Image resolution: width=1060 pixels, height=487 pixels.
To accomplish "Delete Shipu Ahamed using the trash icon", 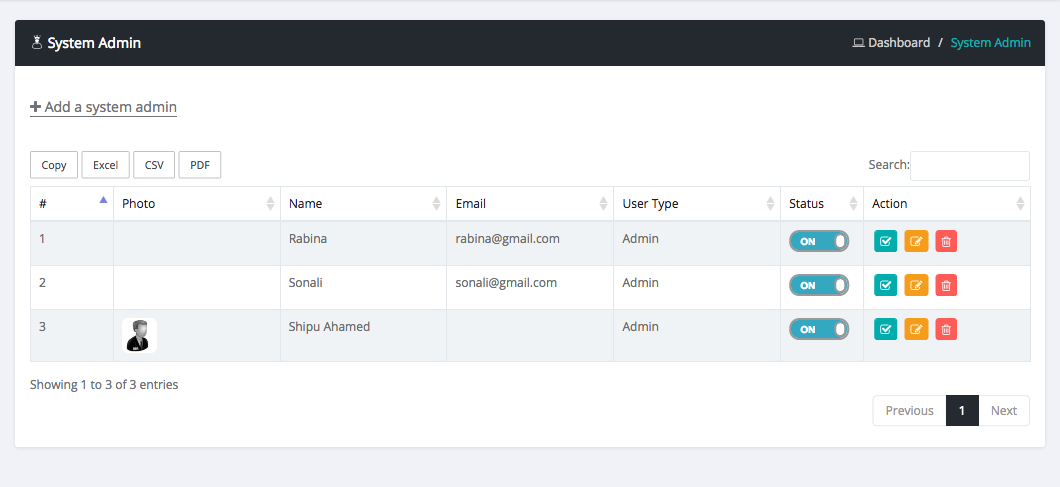I will coord(946,329).
